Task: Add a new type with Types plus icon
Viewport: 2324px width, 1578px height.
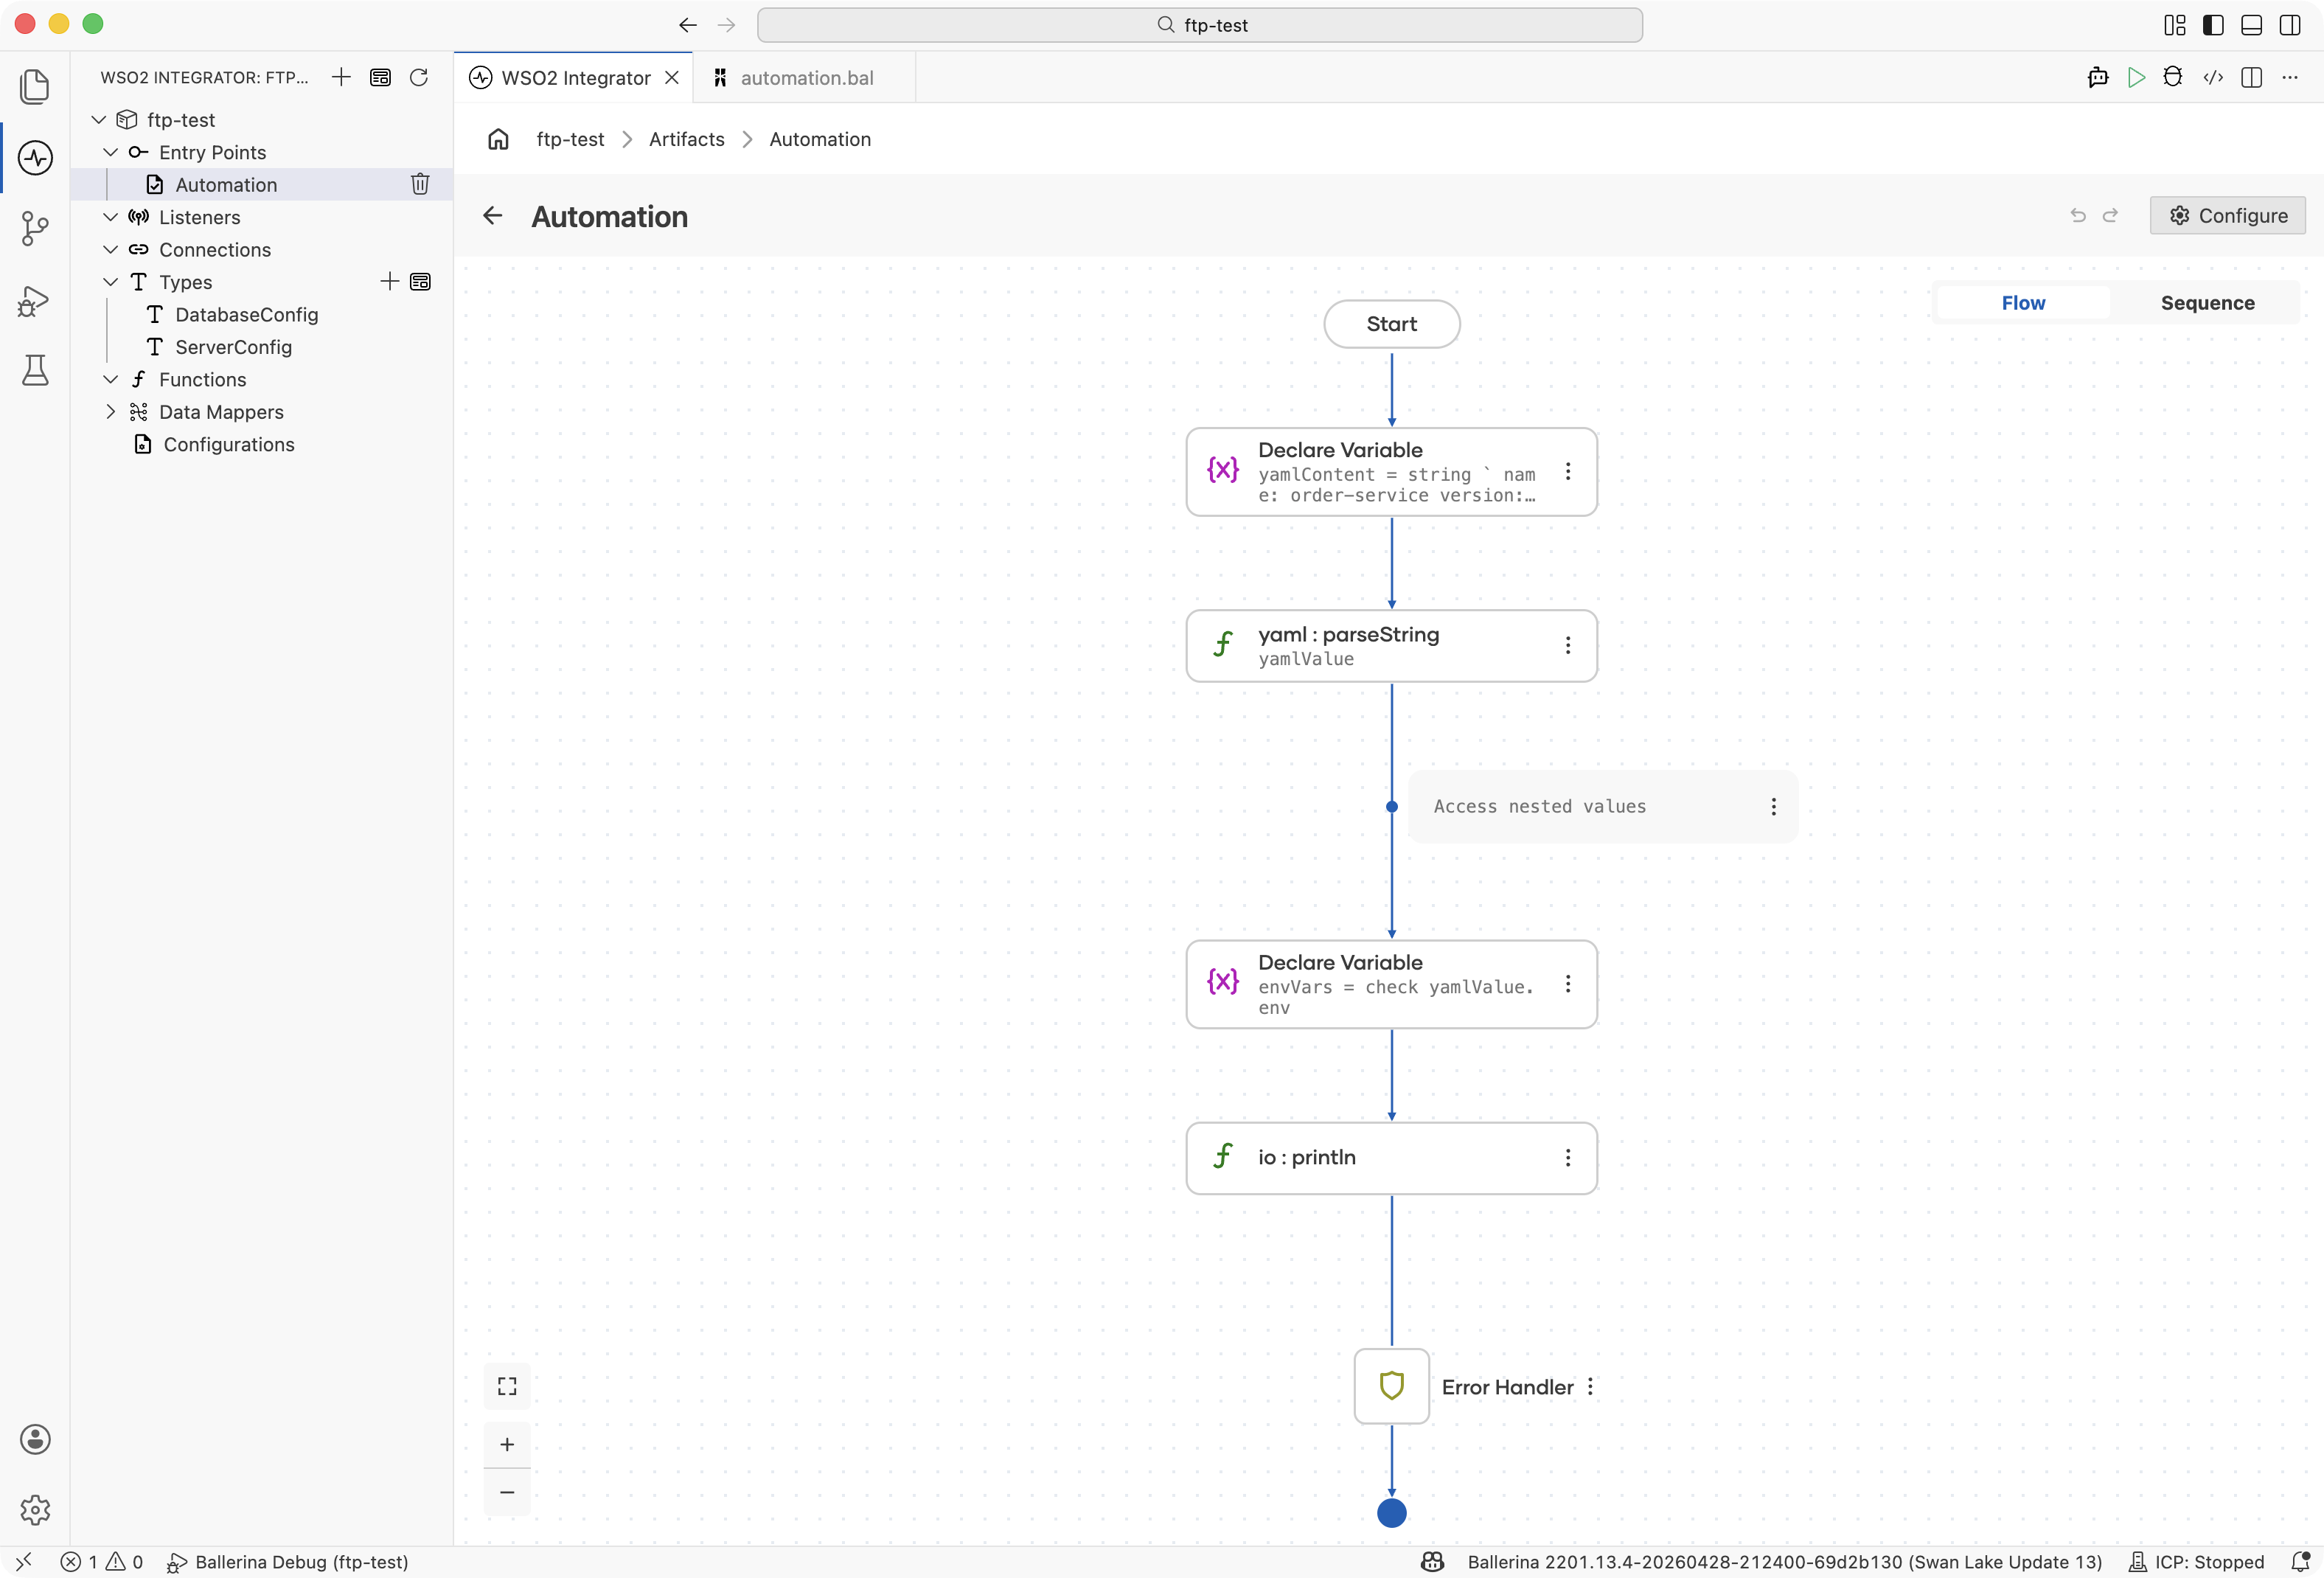Action: tap(390, 282)
